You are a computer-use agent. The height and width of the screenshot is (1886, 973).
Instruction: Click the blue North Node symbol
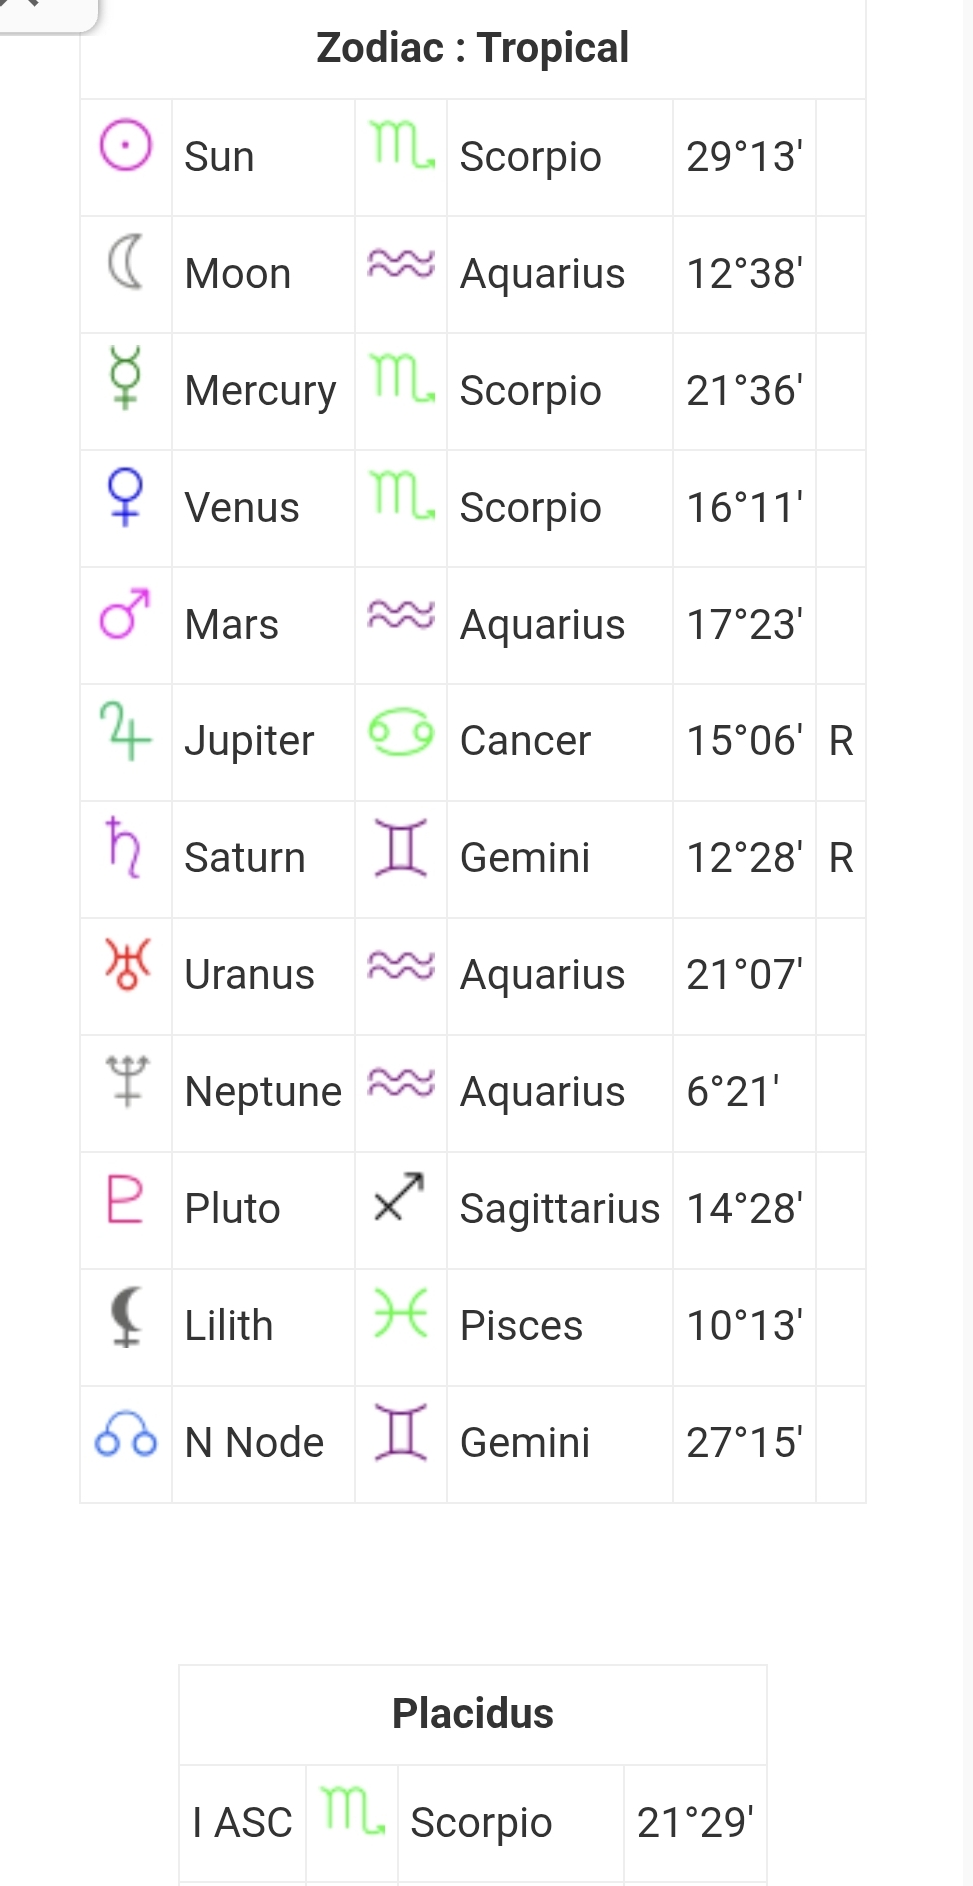(x=126, y=1435)
